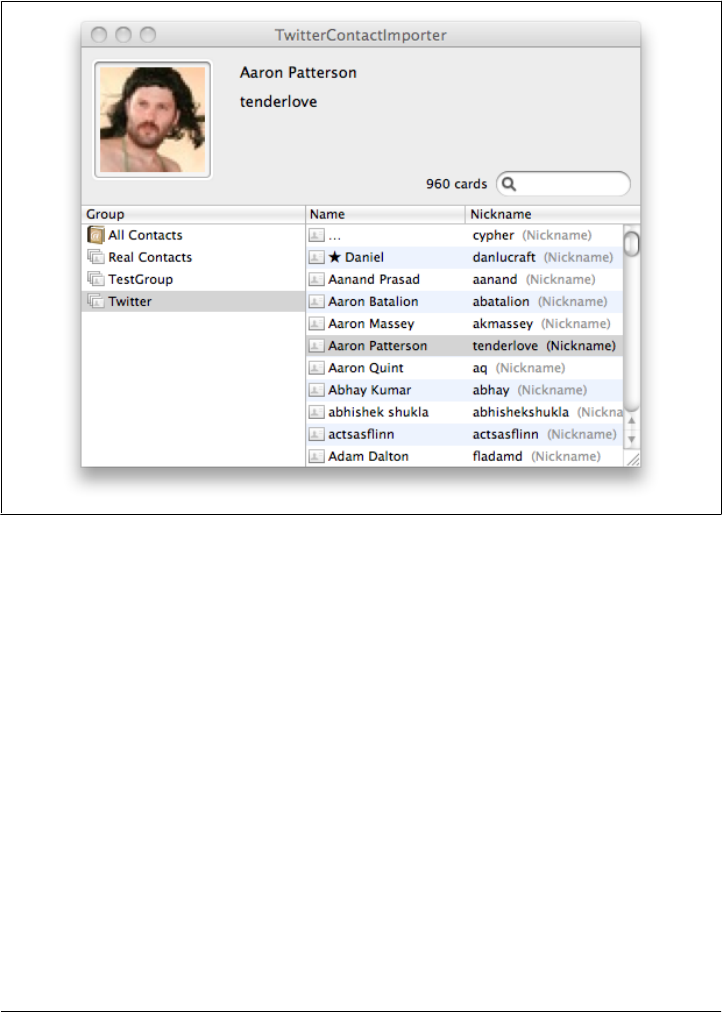
Task: Click the Aaron Patterson name in detail header
Action: click(x=298, y=72)
